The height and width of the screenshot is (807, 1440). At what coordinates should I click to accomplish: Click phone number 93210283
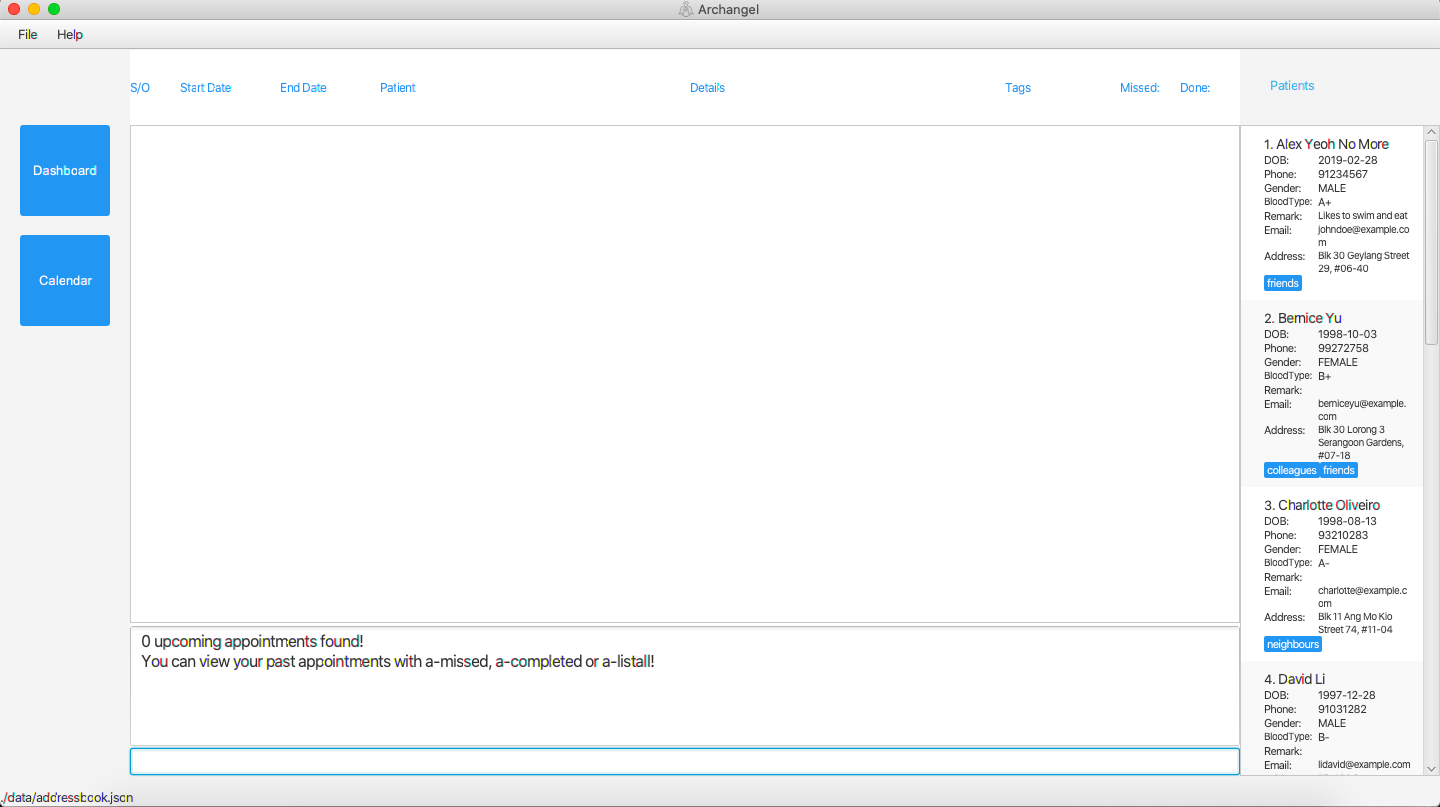coord(1343,535)
